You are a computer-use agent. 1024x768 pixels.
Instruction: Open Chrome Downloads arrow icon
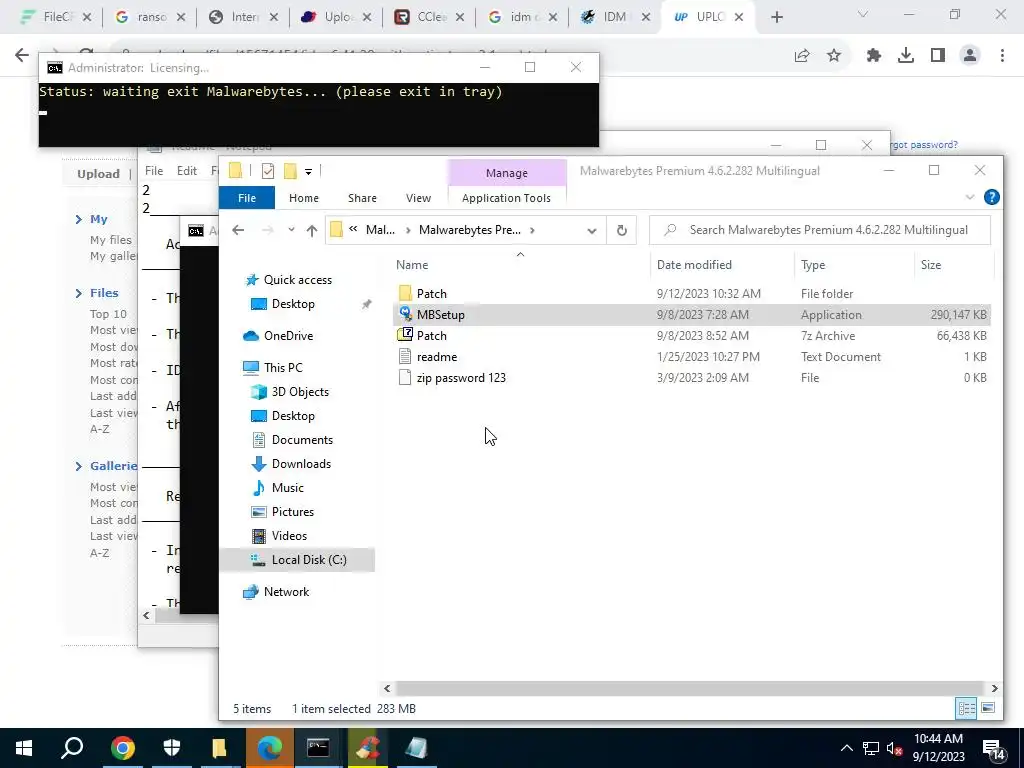click(905, 56)
